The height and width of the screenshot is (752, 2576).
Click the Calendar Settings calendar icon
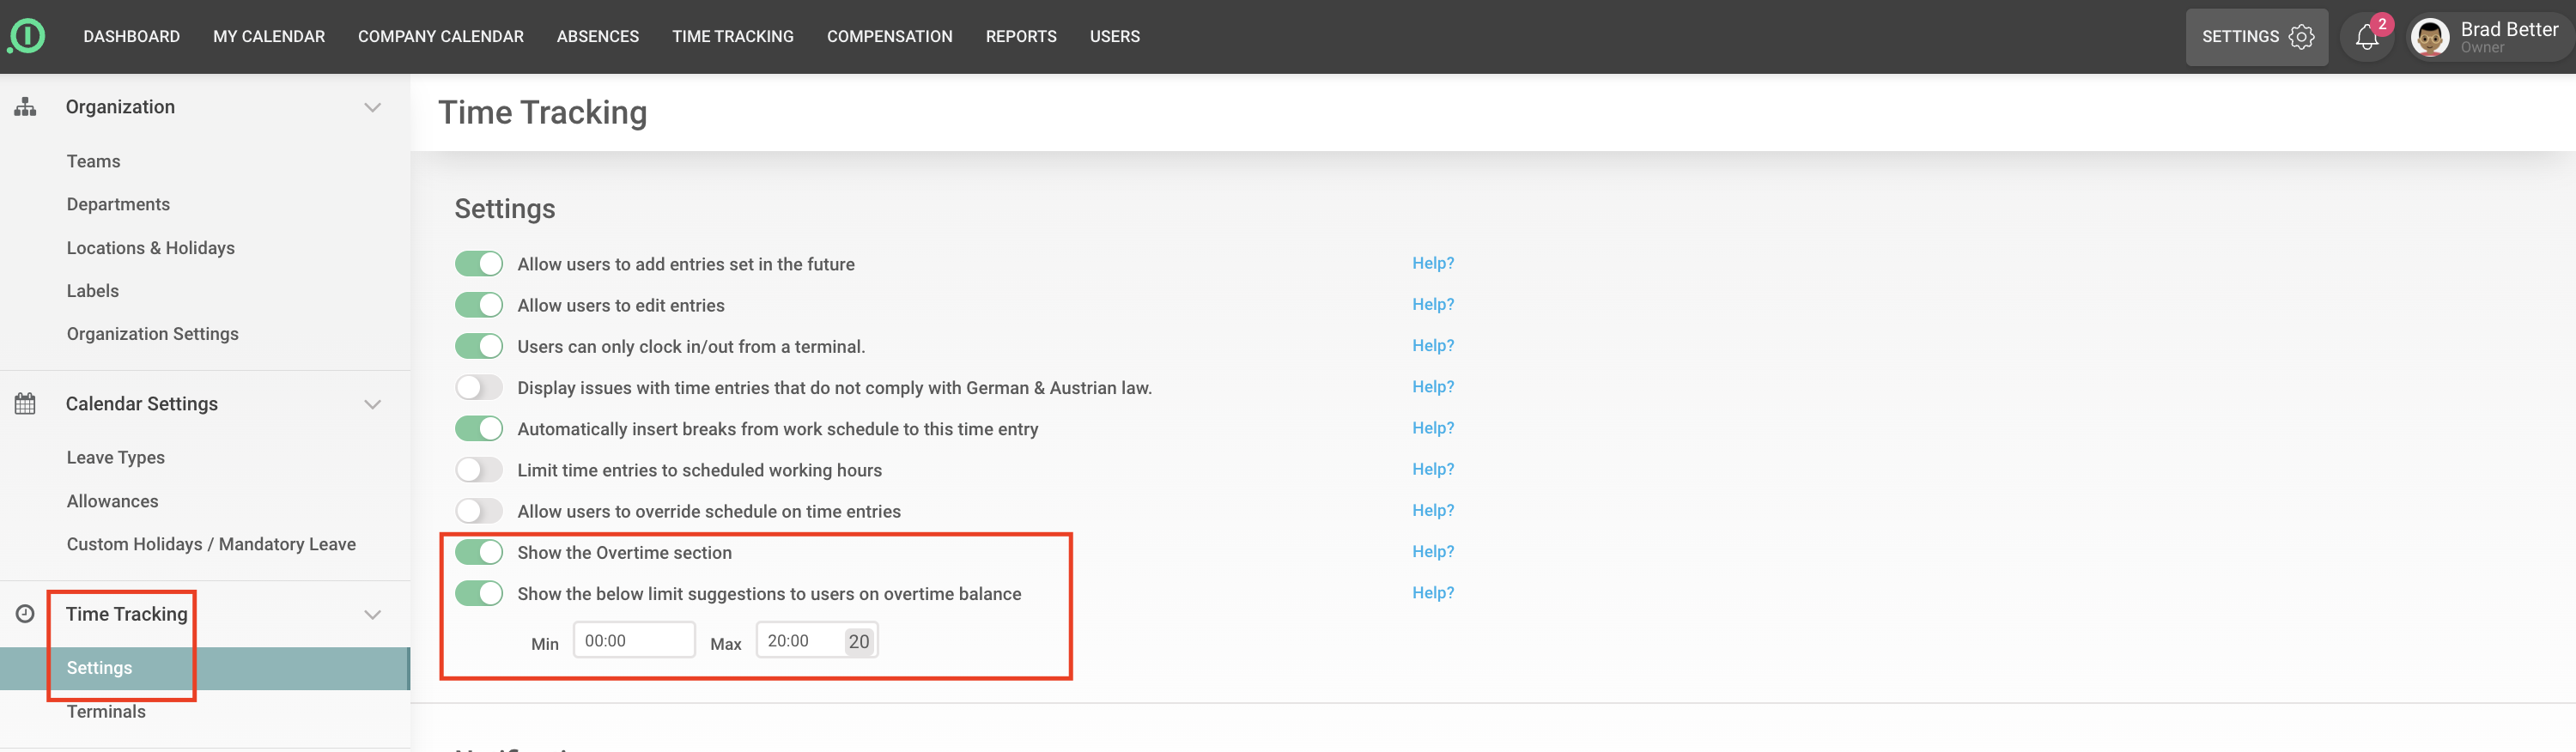point(25,404)
